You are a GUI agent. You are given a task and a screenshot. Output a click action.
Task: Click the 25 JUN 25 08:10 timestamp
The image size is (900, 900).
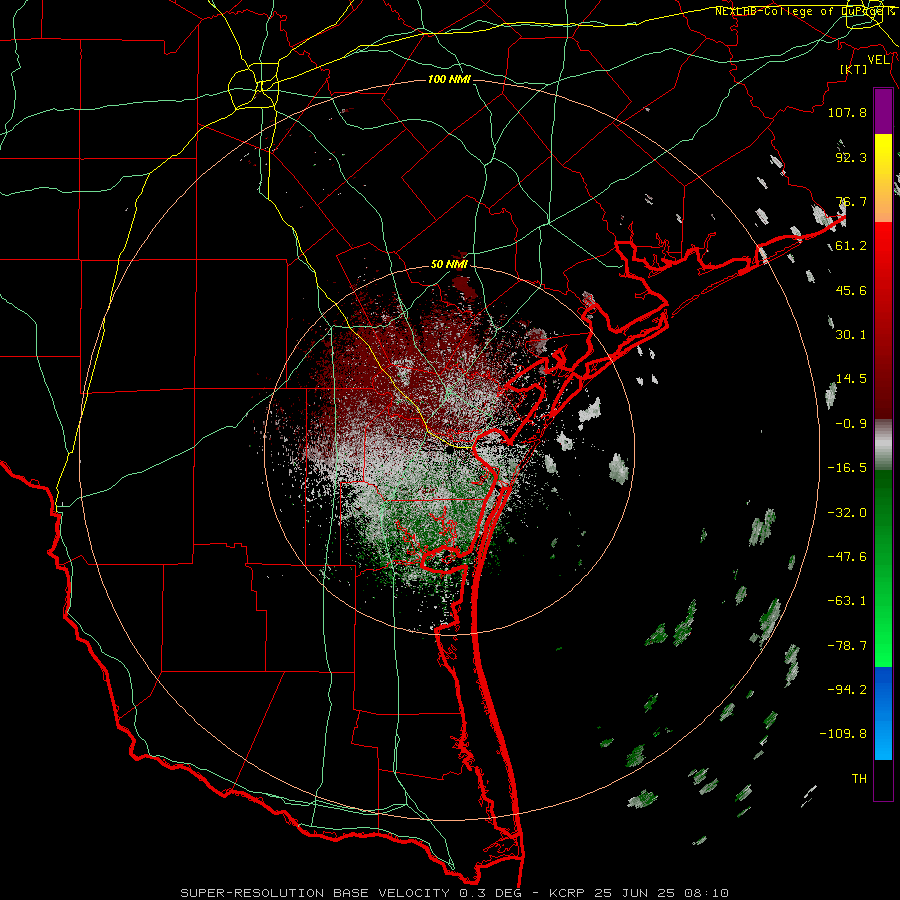[659, 893]
